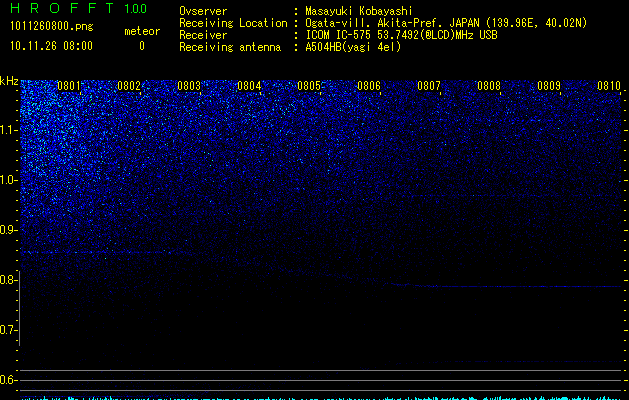Click the 0806 time marker
The width and height of the screenshot is (629, 400).
pos(369,86)
